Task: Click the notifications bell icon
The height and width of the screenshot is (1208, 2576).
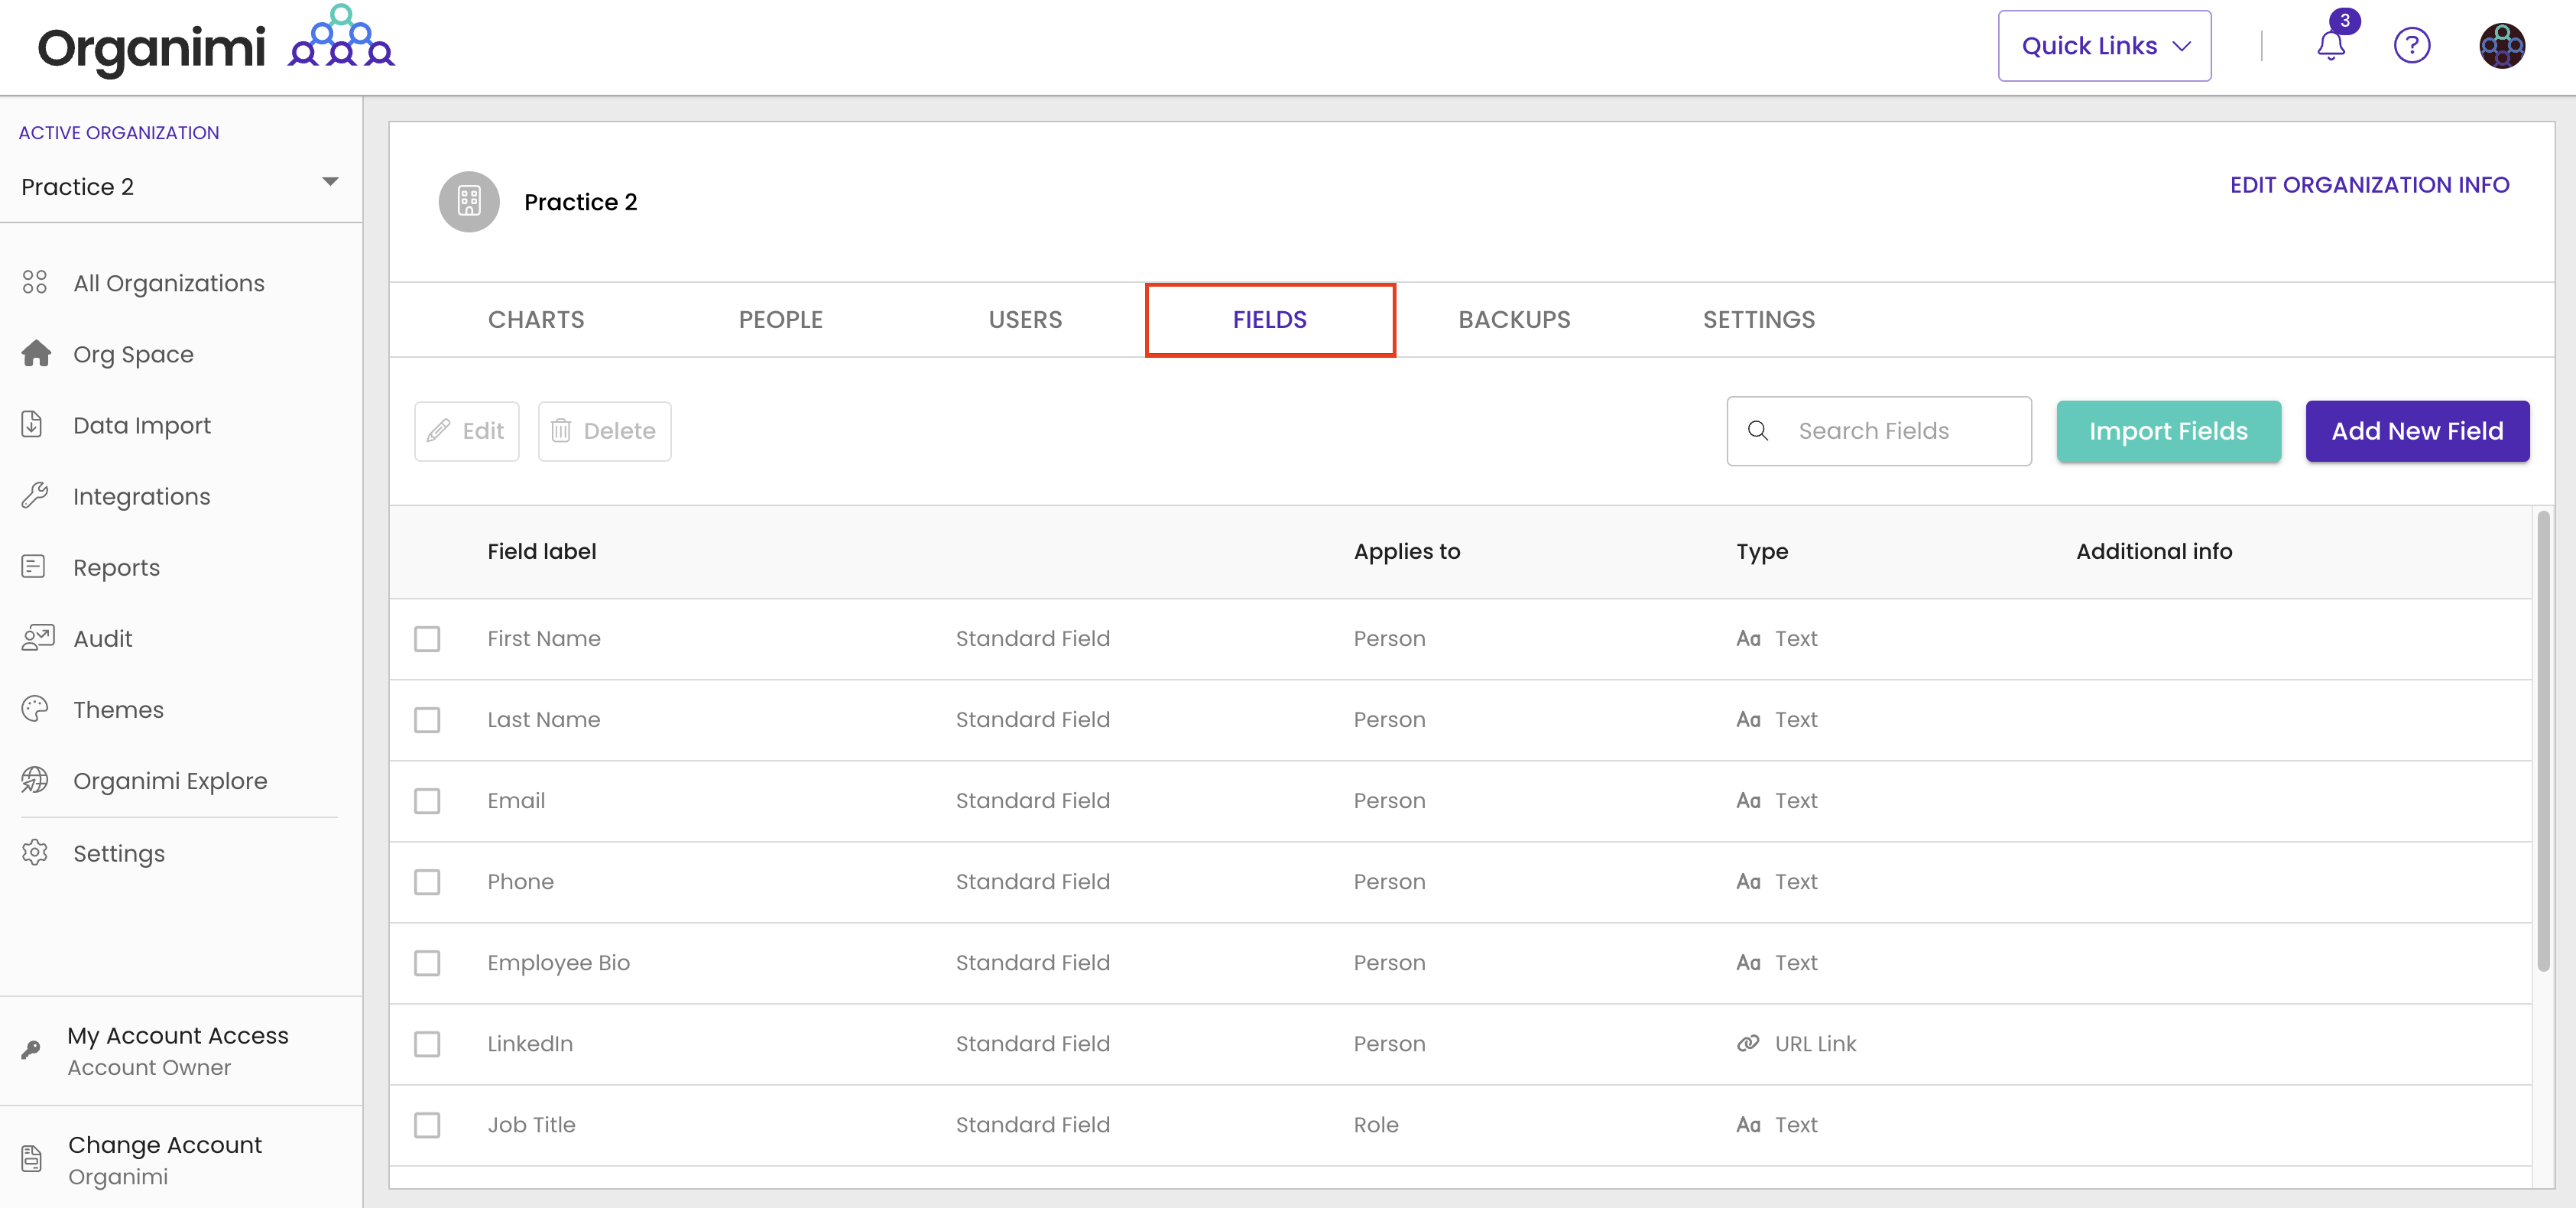Action: point(2330,46)
